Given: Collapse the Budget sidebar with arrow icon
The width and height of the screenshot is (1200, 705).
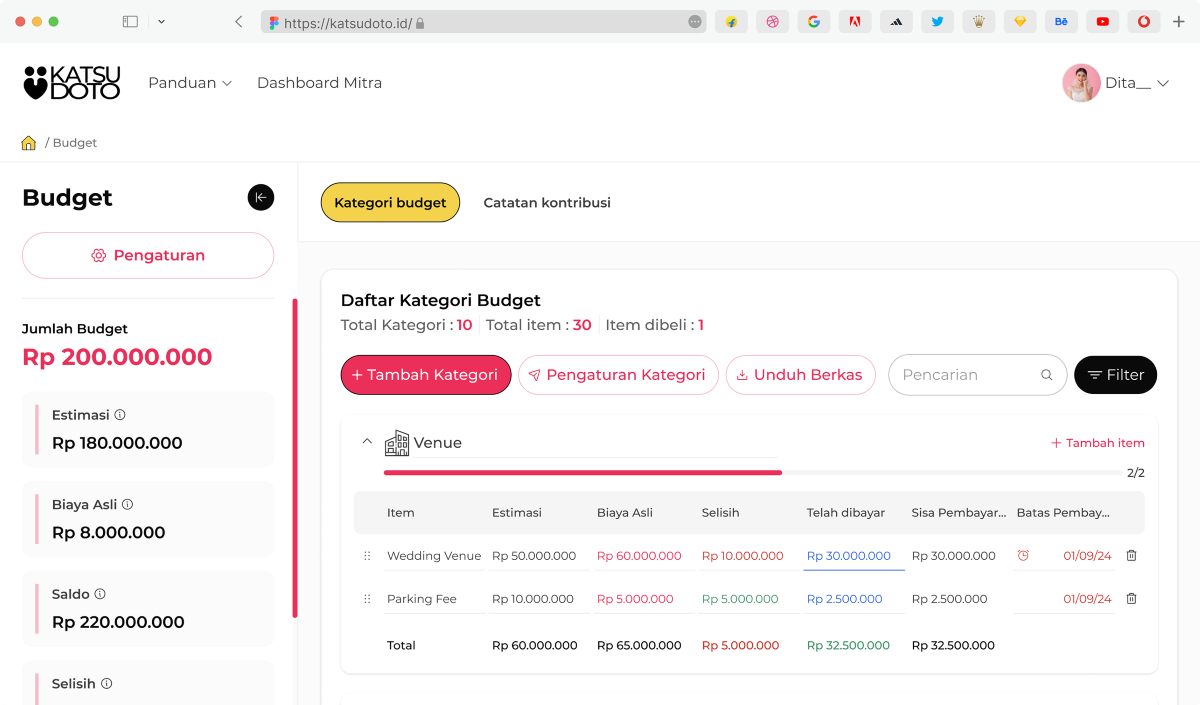Looking at the screenshot, I should click(x=260, y=197).
